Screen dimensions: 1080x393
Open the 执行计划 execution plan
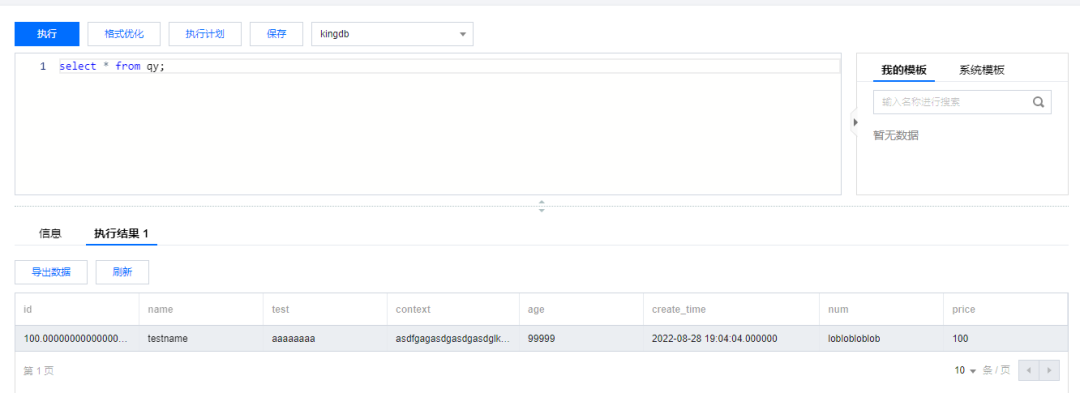[x=205, y=34]
